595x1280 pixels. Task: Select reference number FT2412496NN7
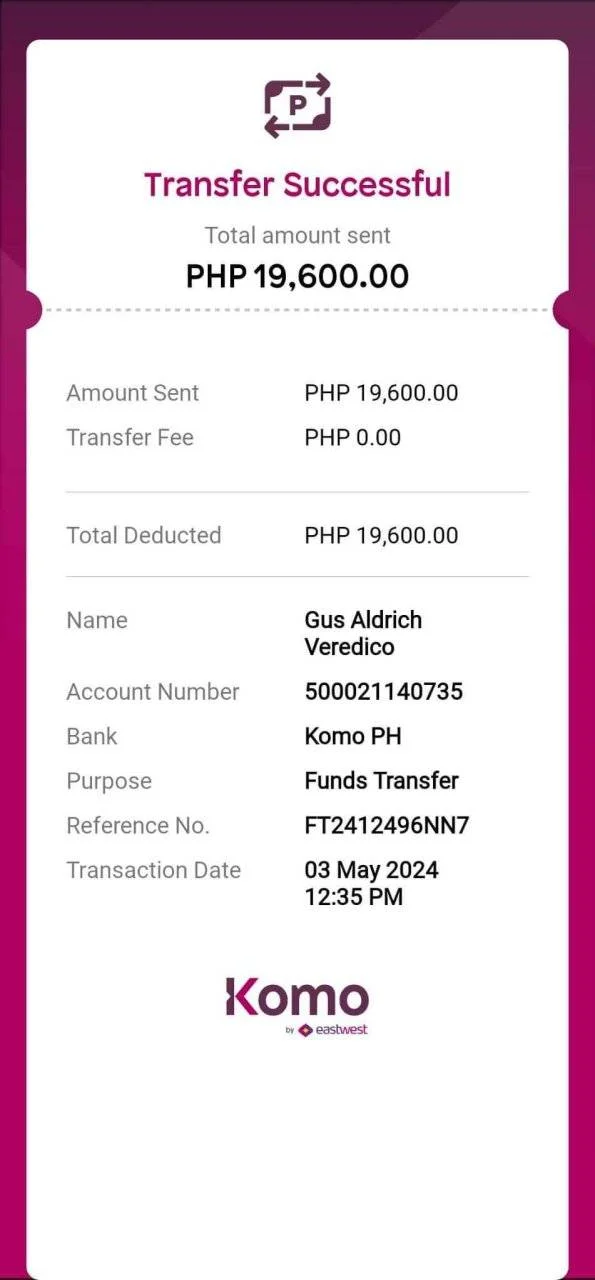pos(386,826)
